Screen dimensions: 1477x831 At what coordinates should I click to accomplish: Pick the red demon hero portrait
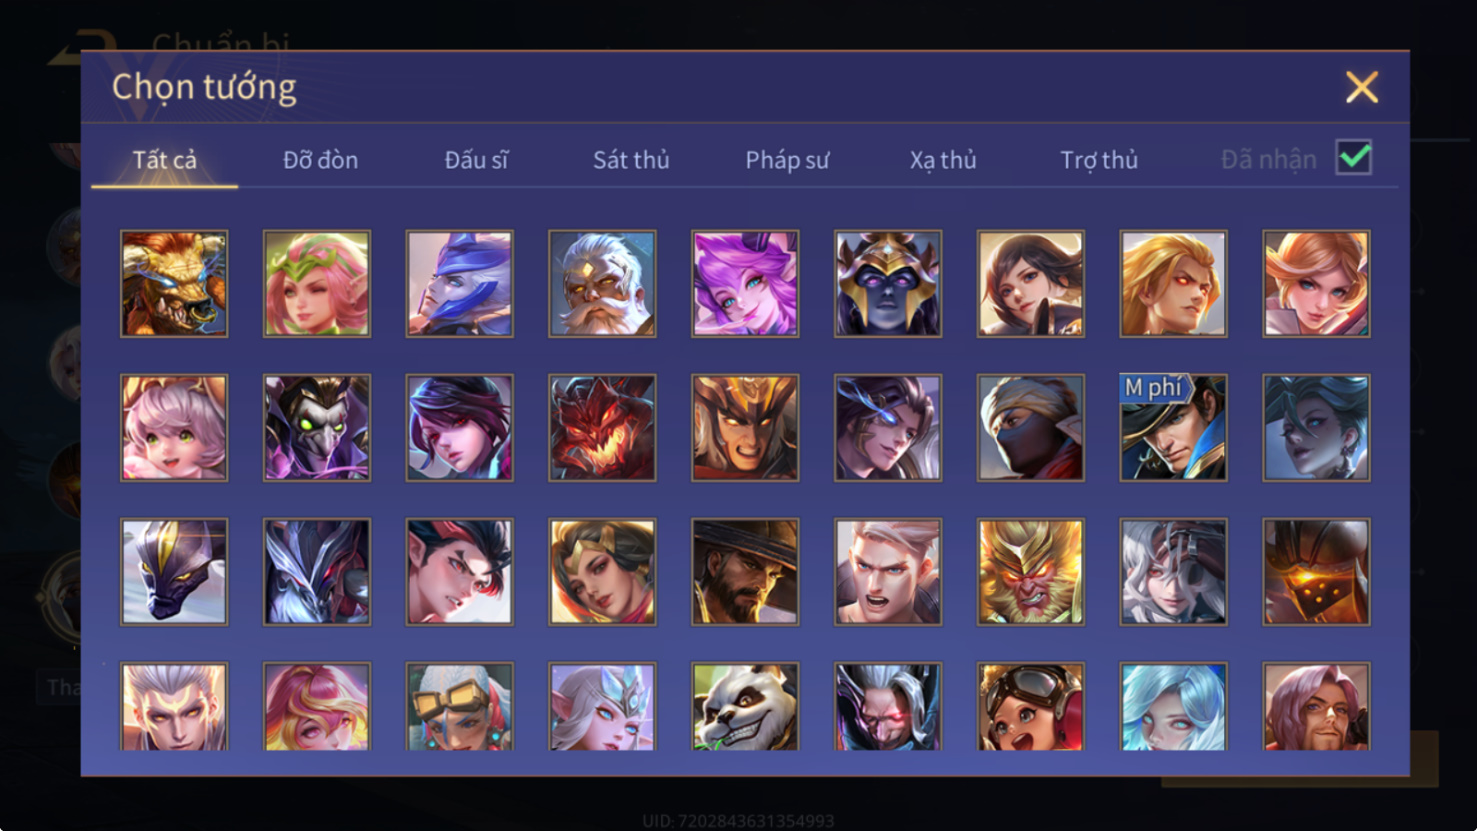[x=602, y=428]
